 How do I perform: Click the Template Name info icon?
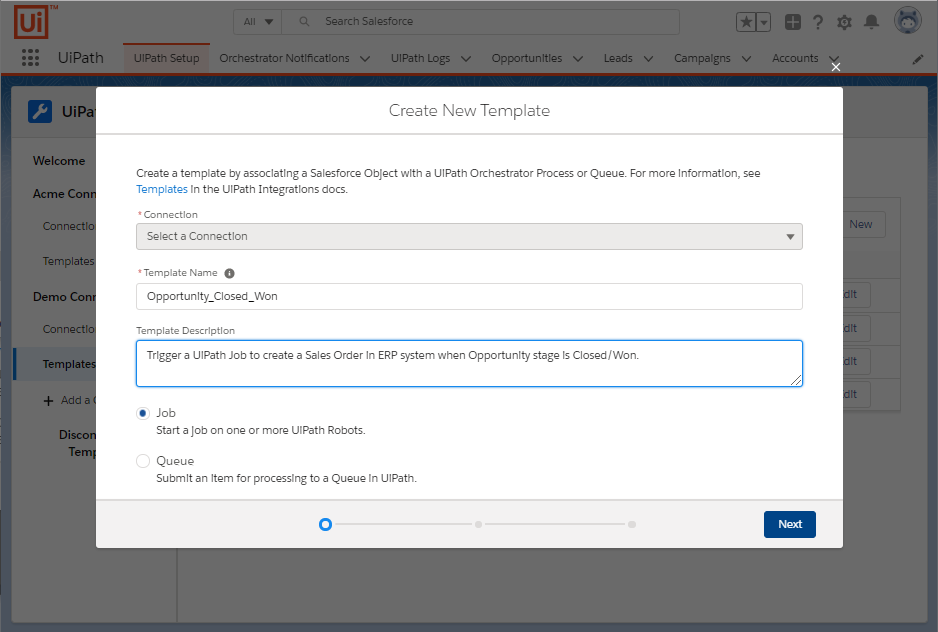point(229,273)
